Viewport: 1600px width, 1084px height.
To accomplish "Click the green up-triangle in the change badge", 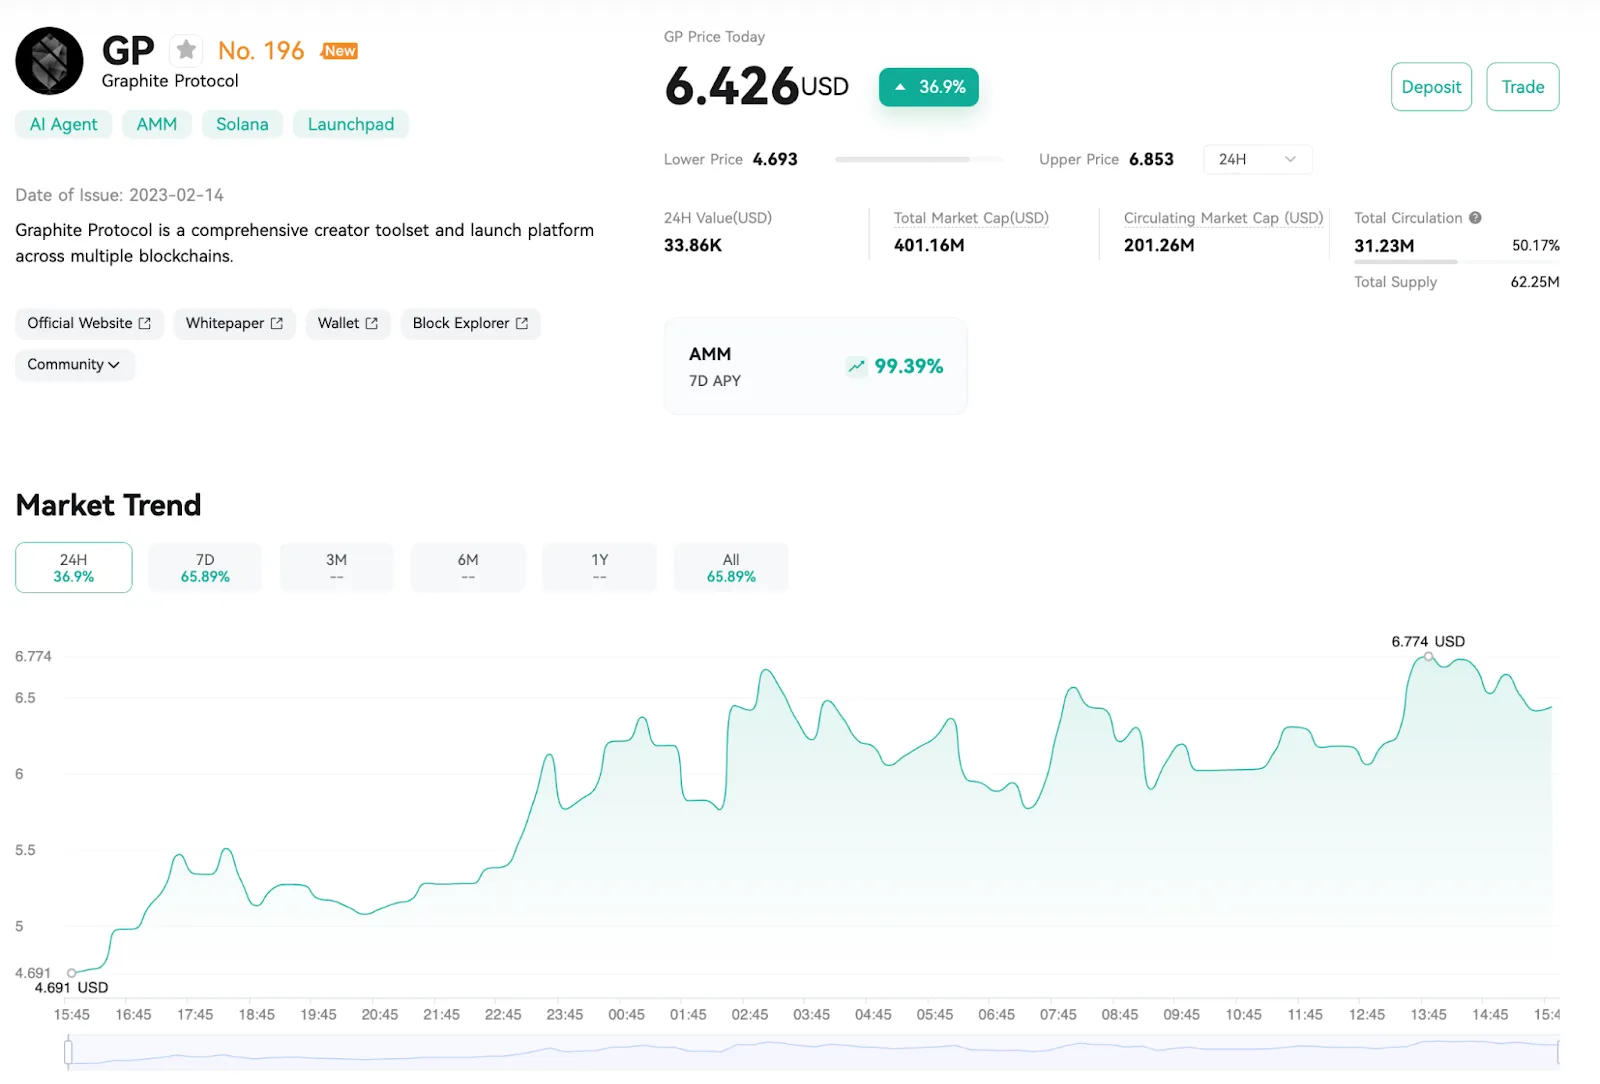I will click(x=900, y=87).
